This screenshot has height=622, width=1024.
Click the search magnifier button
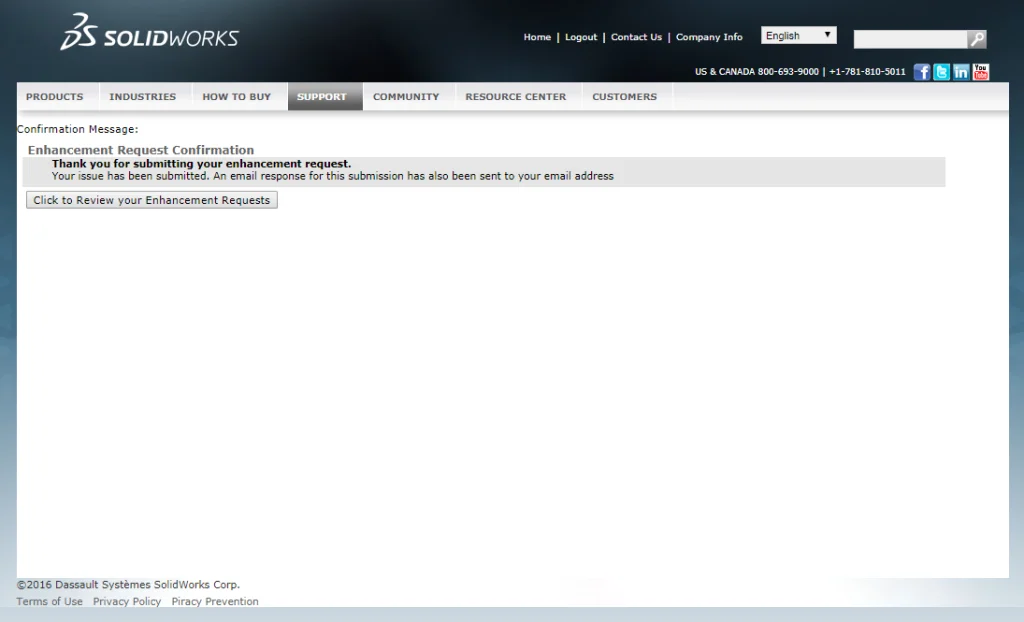pyautogui.click(x=977, y=39)
